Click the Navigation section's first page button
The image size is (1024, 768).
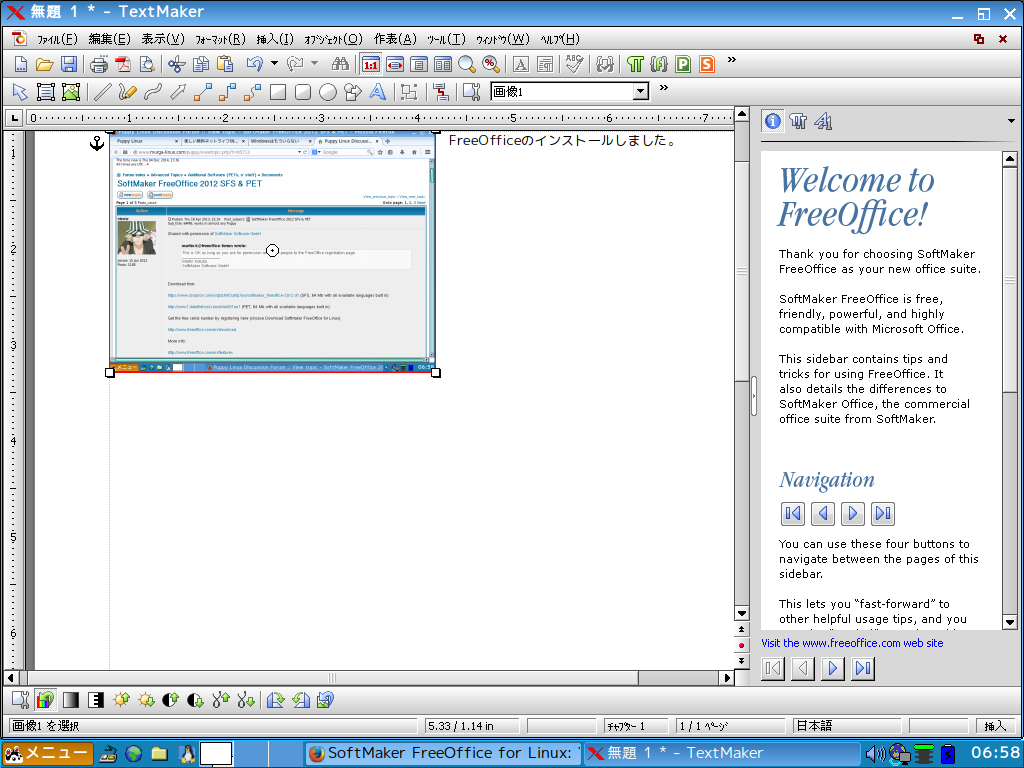click(x=793, y=514)
